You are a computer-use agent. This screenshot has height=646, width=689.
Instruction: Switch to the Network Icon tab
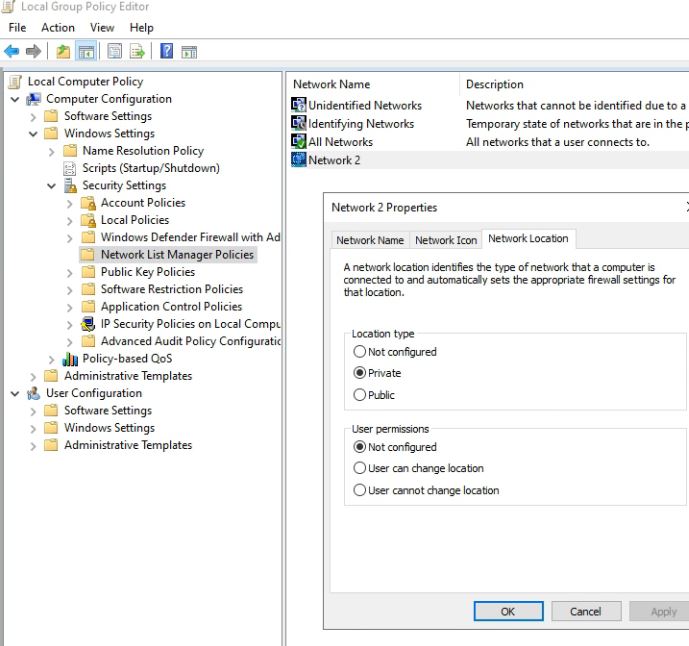point(446,240)
